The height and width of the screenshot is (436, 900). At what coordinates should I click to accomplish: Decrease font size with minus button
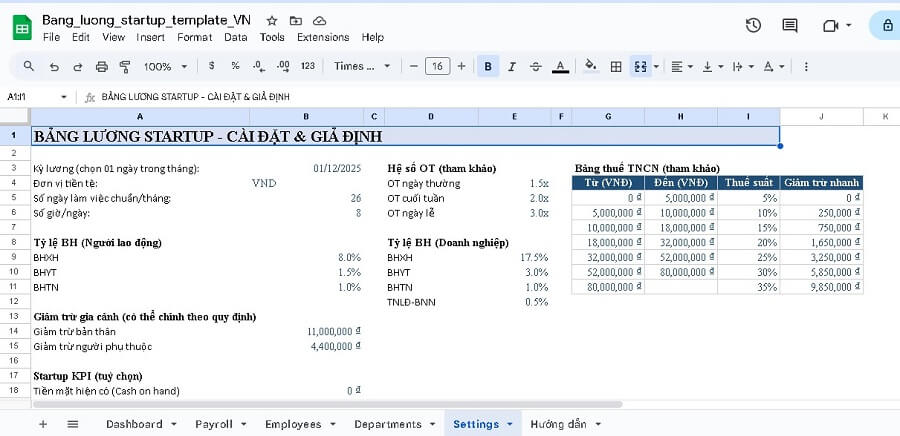(x=414, y=67)
